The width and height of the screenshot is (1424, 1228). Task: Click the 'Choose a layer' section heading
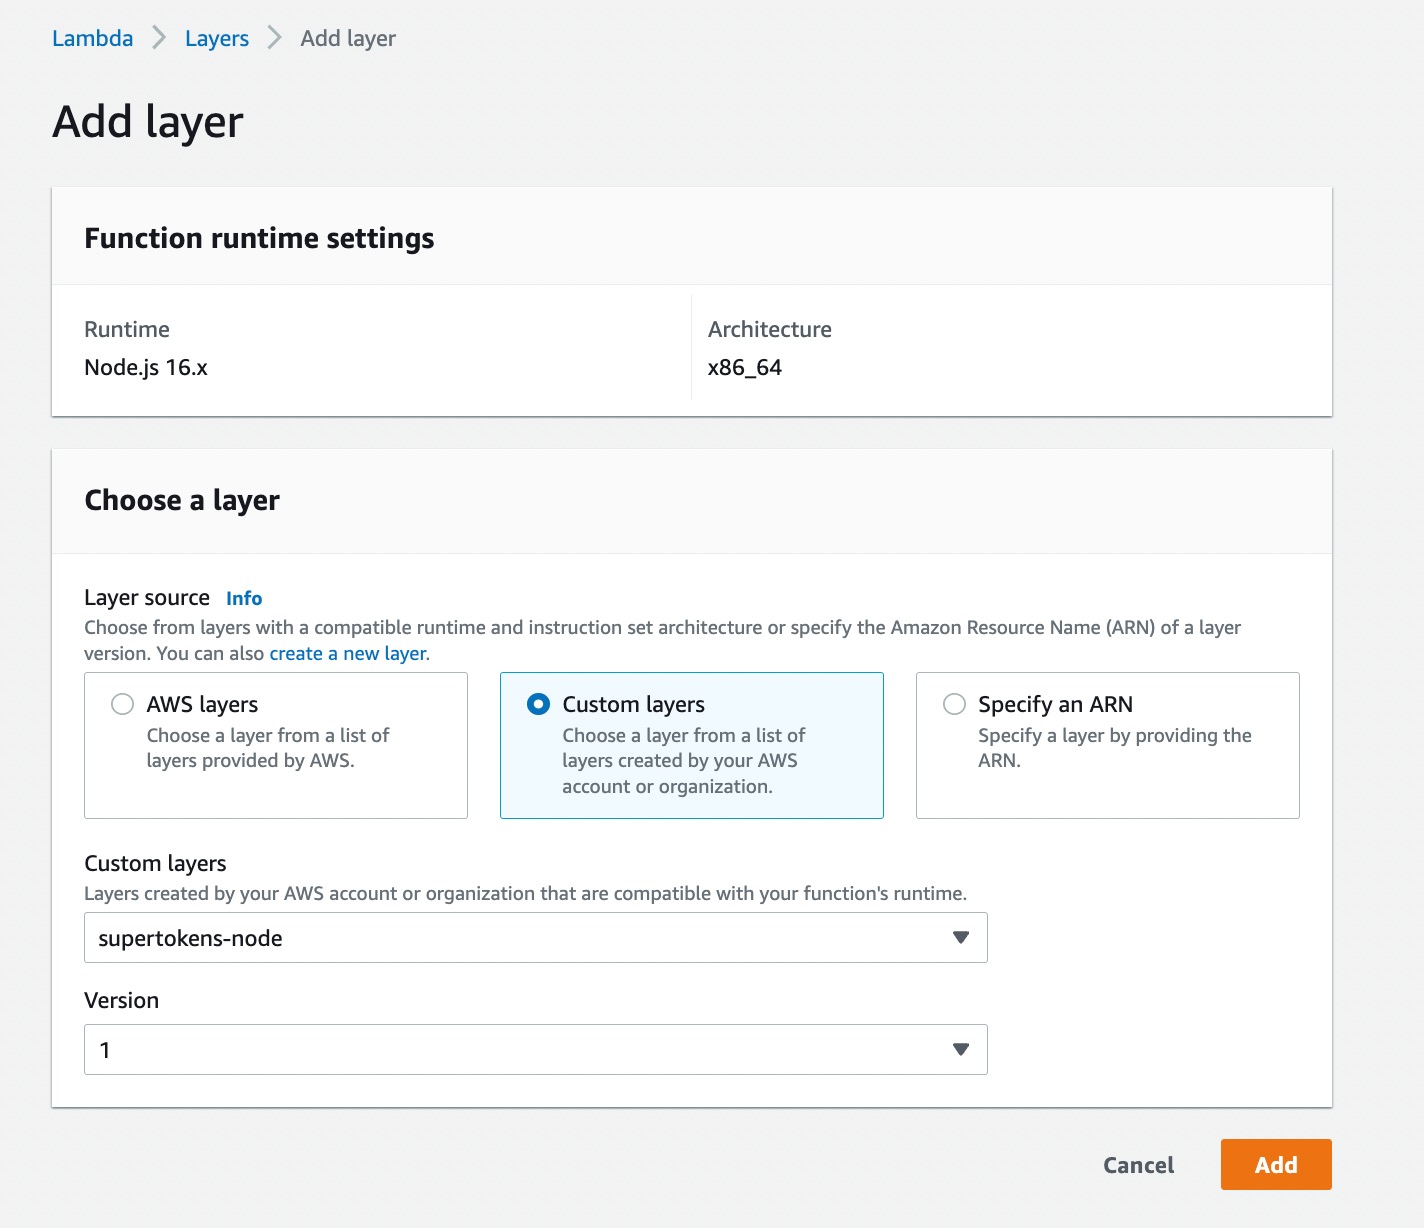(x=182, y=500)
